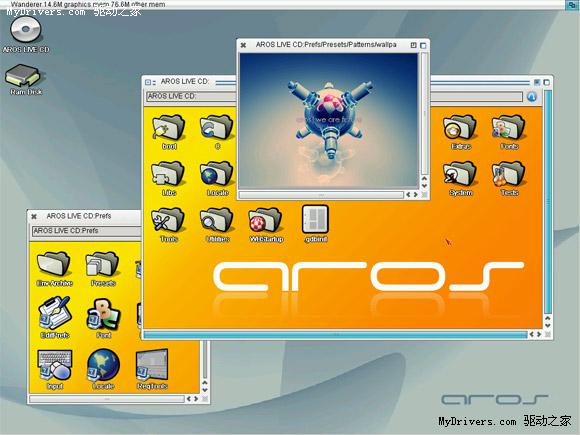Image resolution: width=580 pixels, height=435 pixels.
Task: Click the Prefs window horizontal scrollbar
Action: click(x=107, y=399)
